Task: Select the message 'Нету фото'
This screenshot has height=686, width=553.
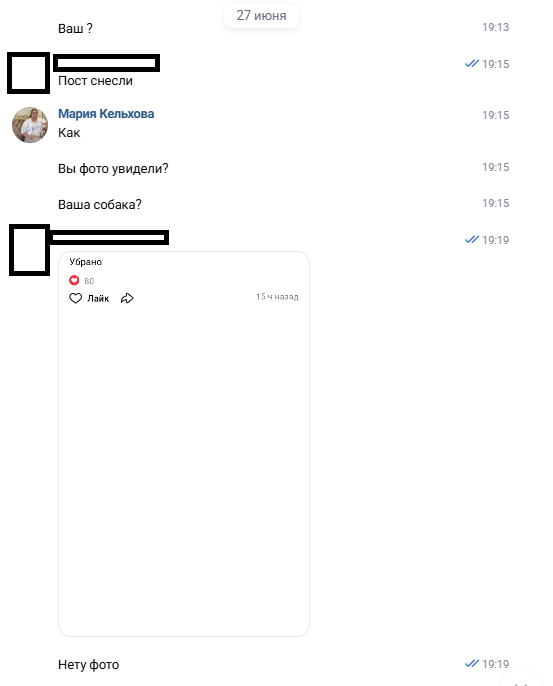Action: [x=88, y=665]
